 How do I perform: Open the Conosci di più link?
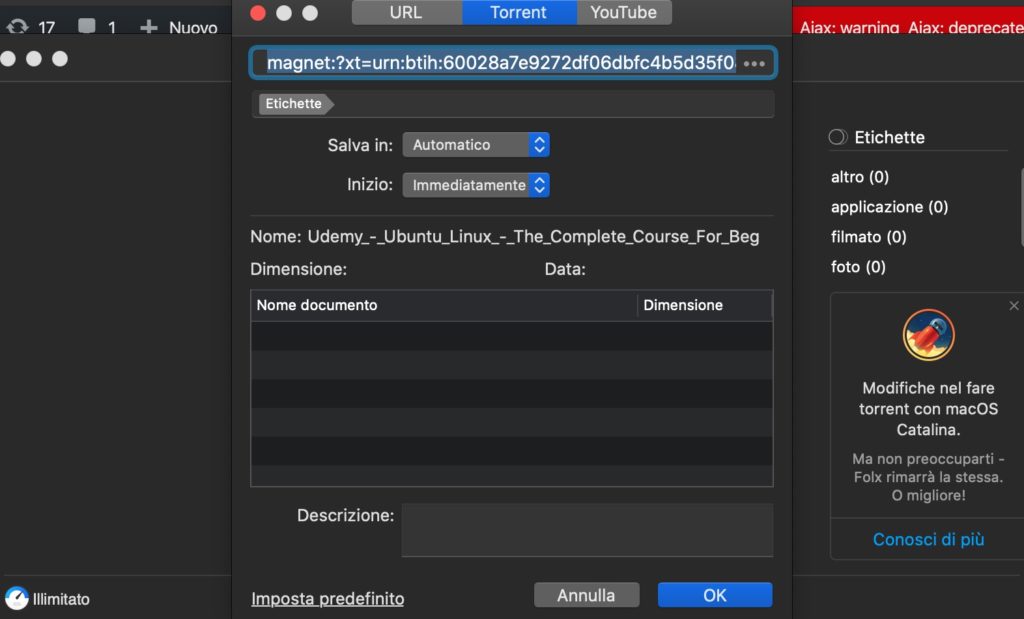(x=929, y=539)
